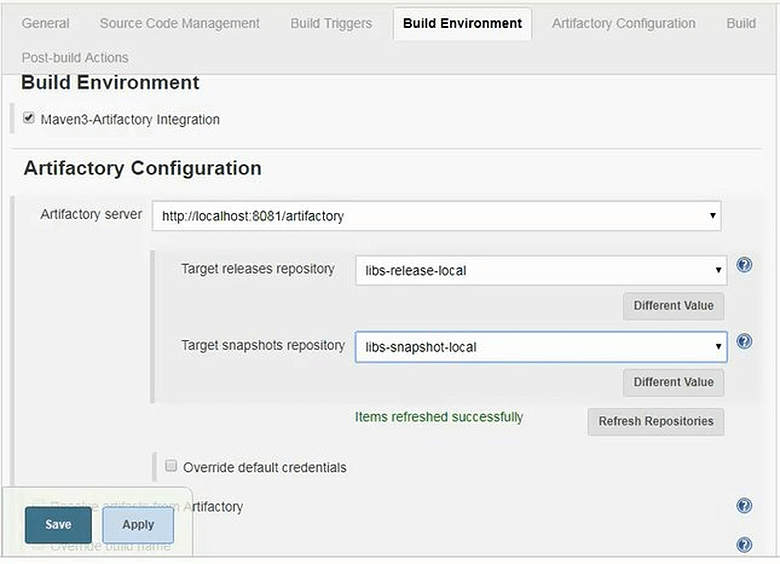The image size is (780, 564).
Task: Click Different Value under releases repository
Action: pos(673,306)
